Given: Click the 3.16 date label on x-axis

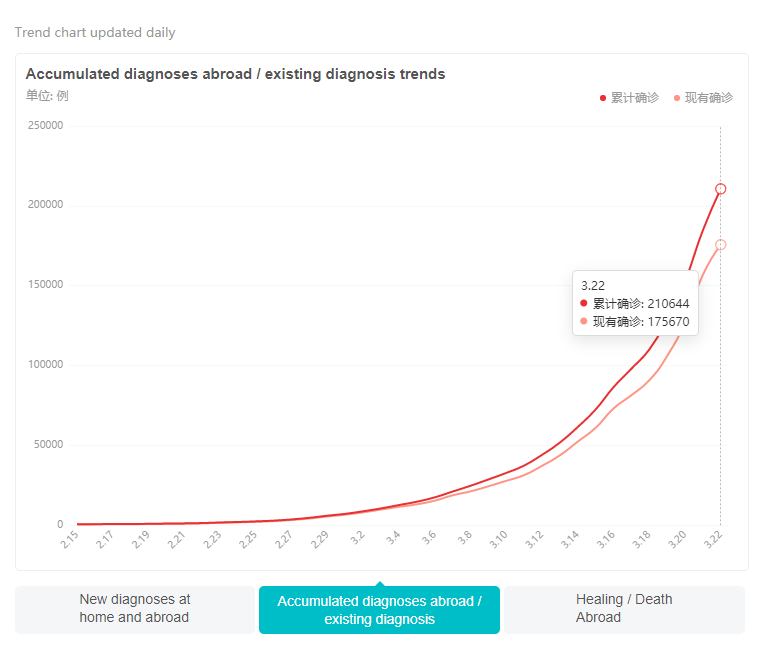Looking at the screenshot, I should (x=605, y=540).
